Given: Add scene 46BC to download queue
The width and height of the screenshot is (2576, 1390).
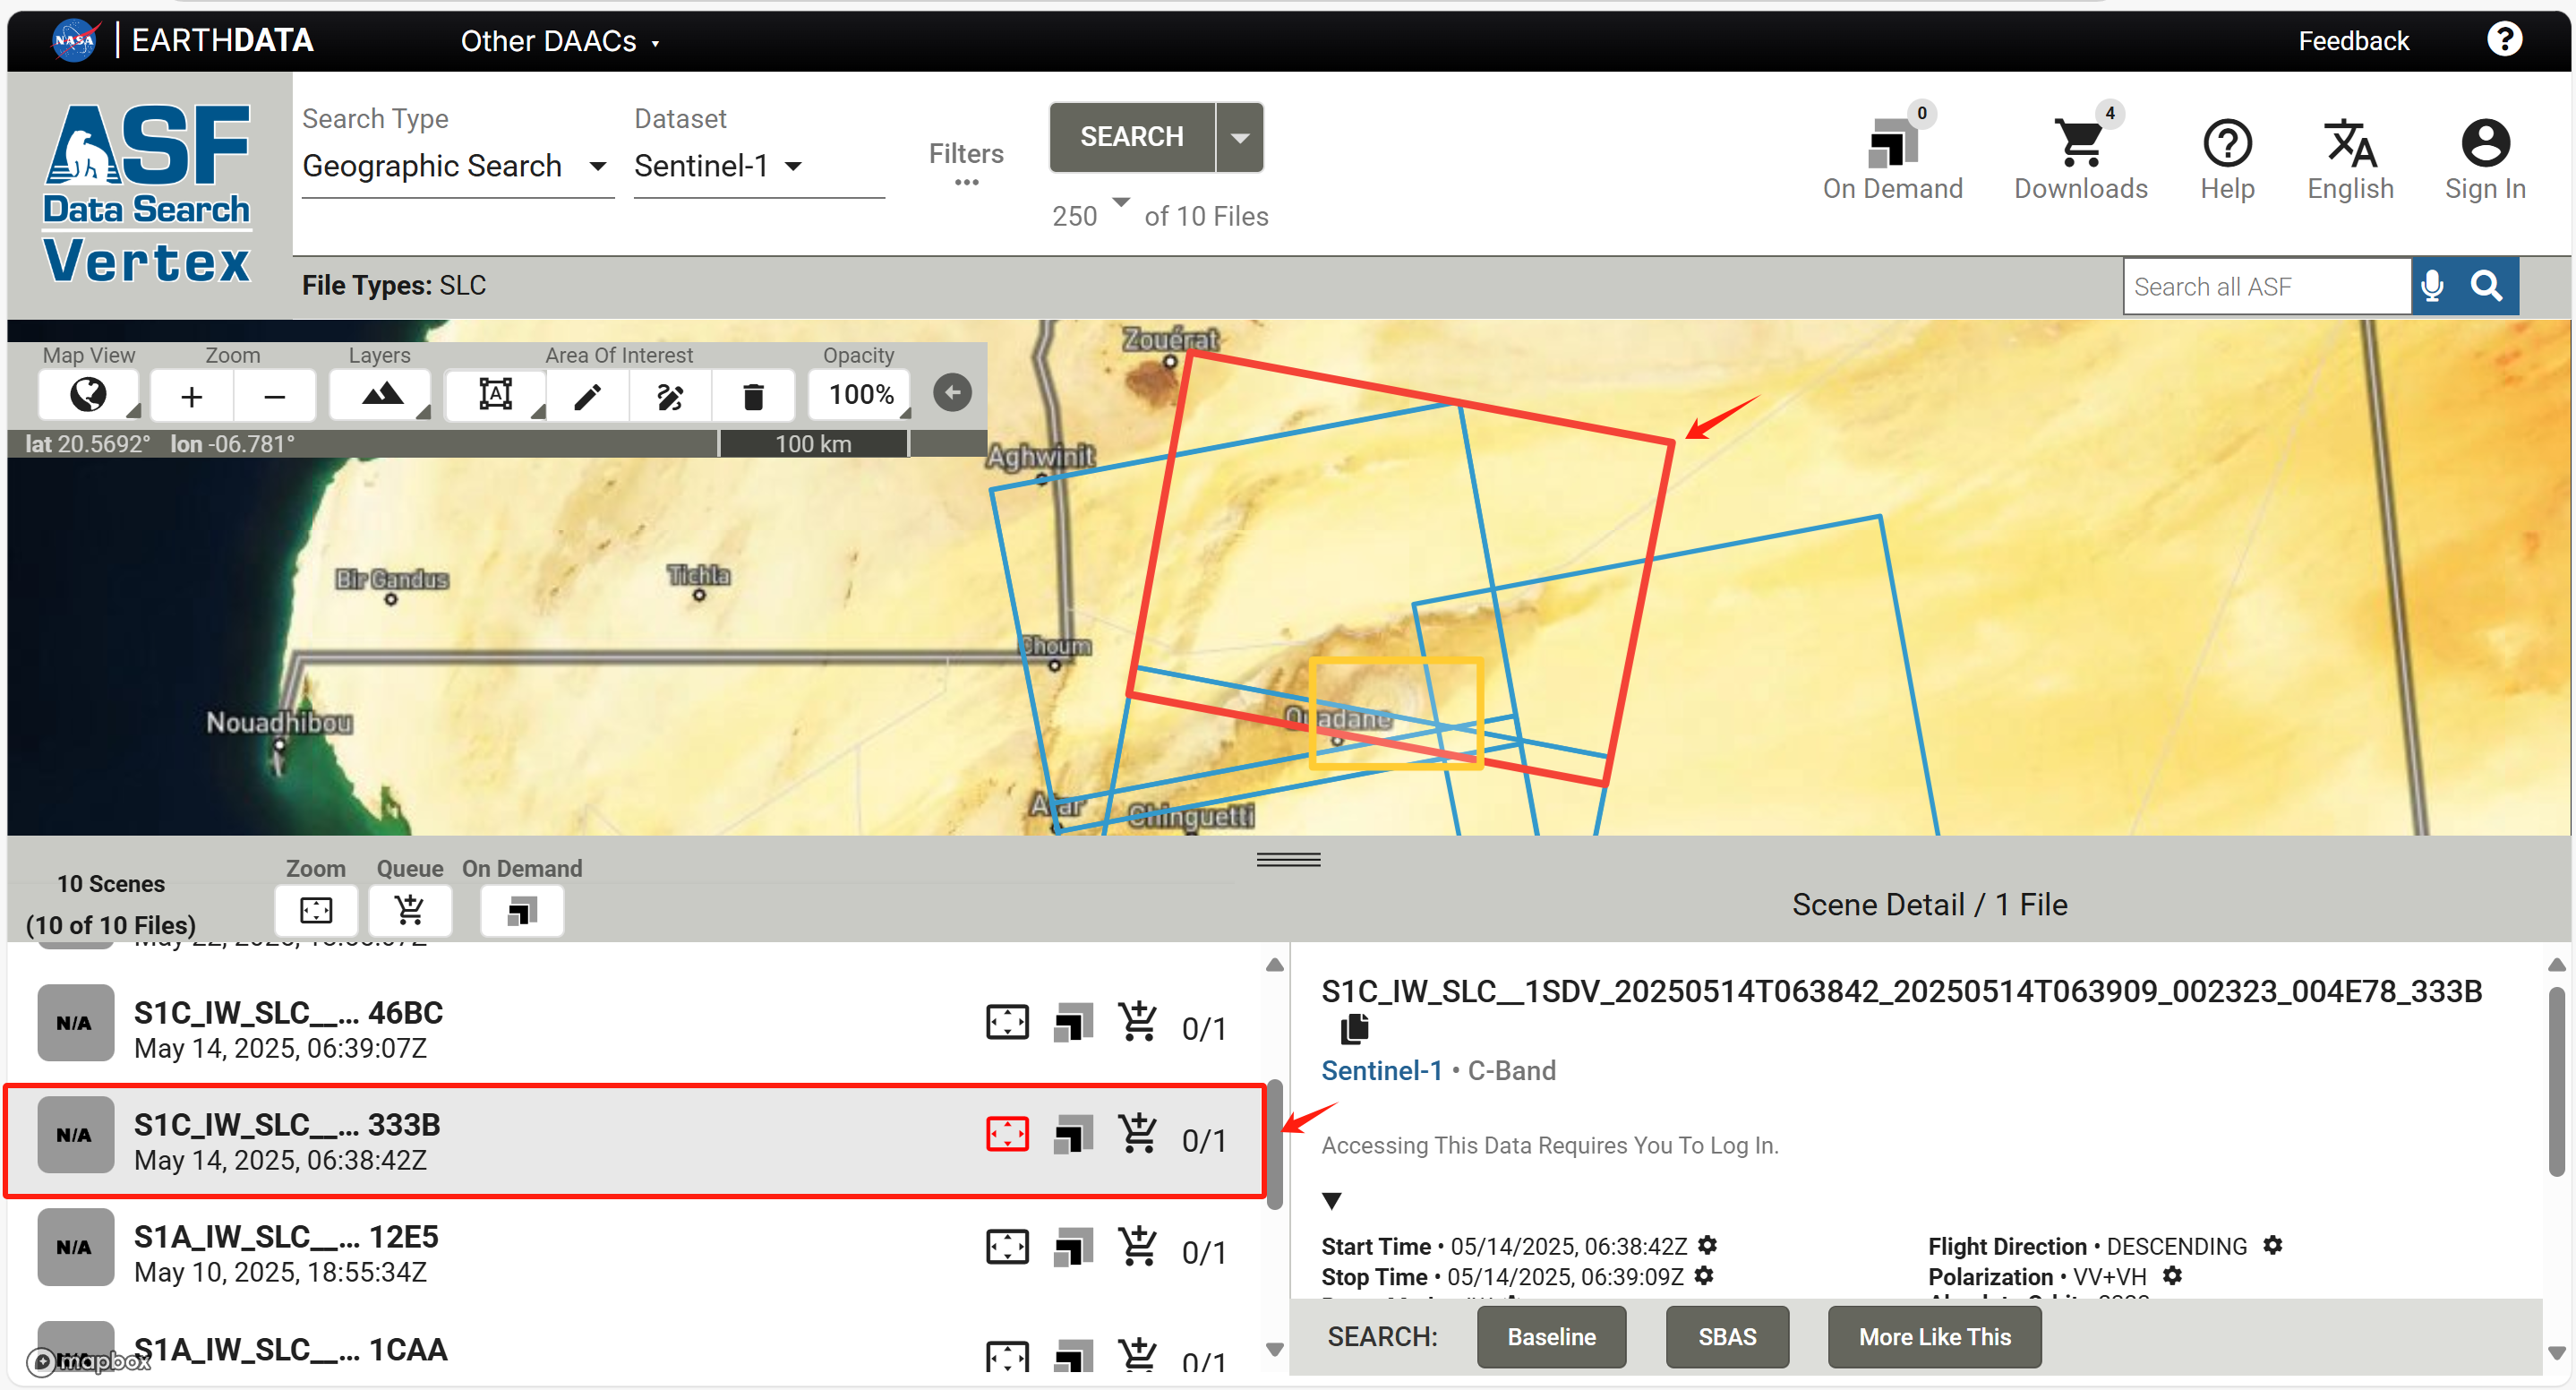Looking at the screenshot, I should coord(1138,1022).
